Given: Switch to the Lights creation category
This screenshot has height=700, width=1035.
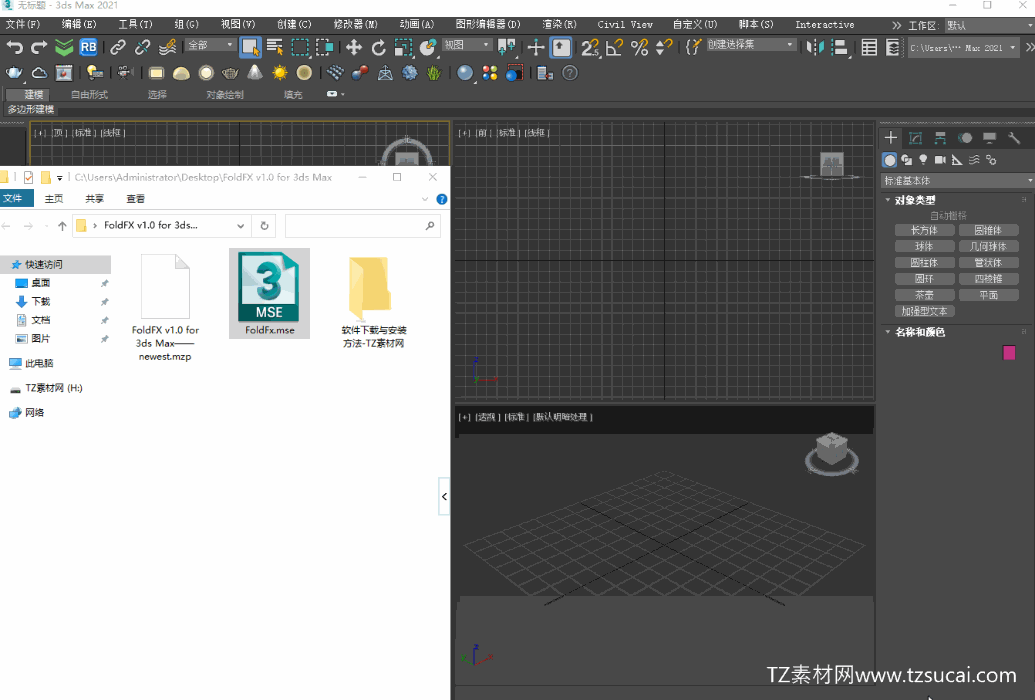Looking at the screenshot, I should pyautogui.click(x=923, y=160).
